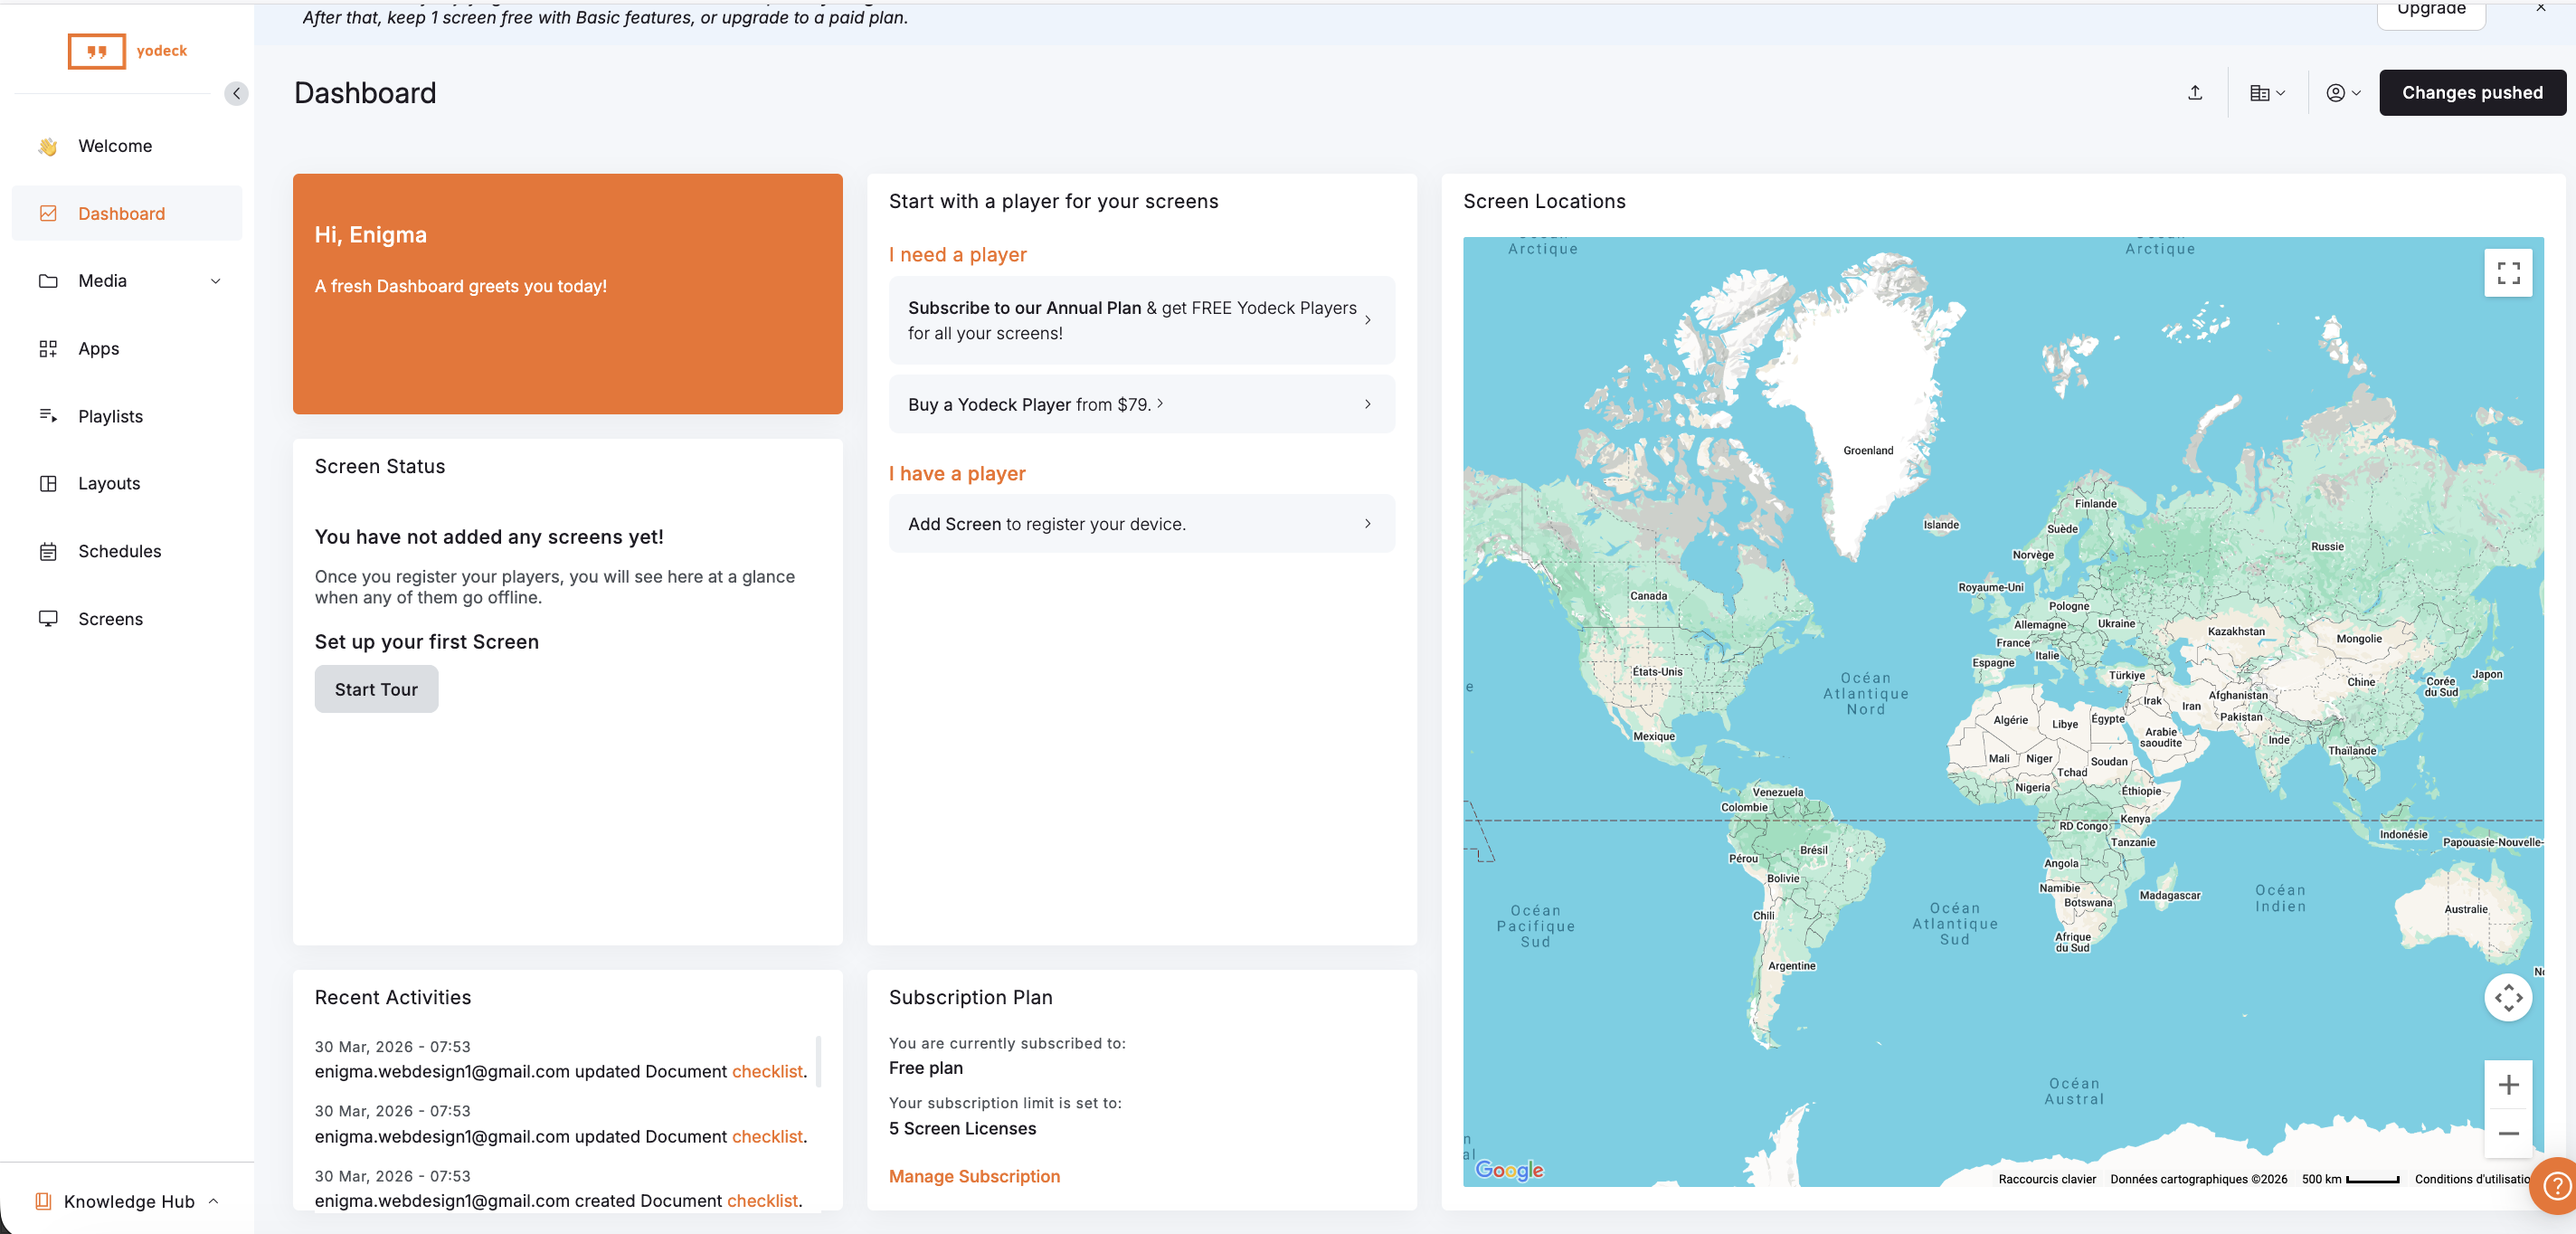The height and width of the screenshot is (1234, 2576).
Task: Open the workspace list dropdown
Action: tap(2266, 93)
